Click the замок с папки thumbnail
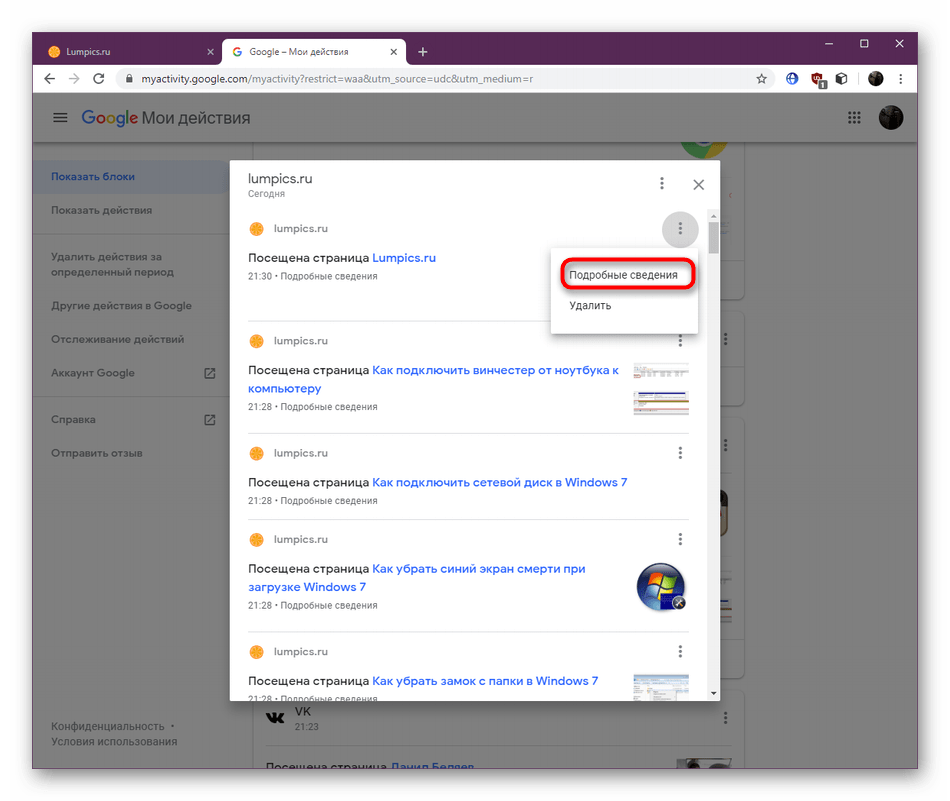Image resolution: width=950 pixels, height=801 pixels. coord(661,687)
